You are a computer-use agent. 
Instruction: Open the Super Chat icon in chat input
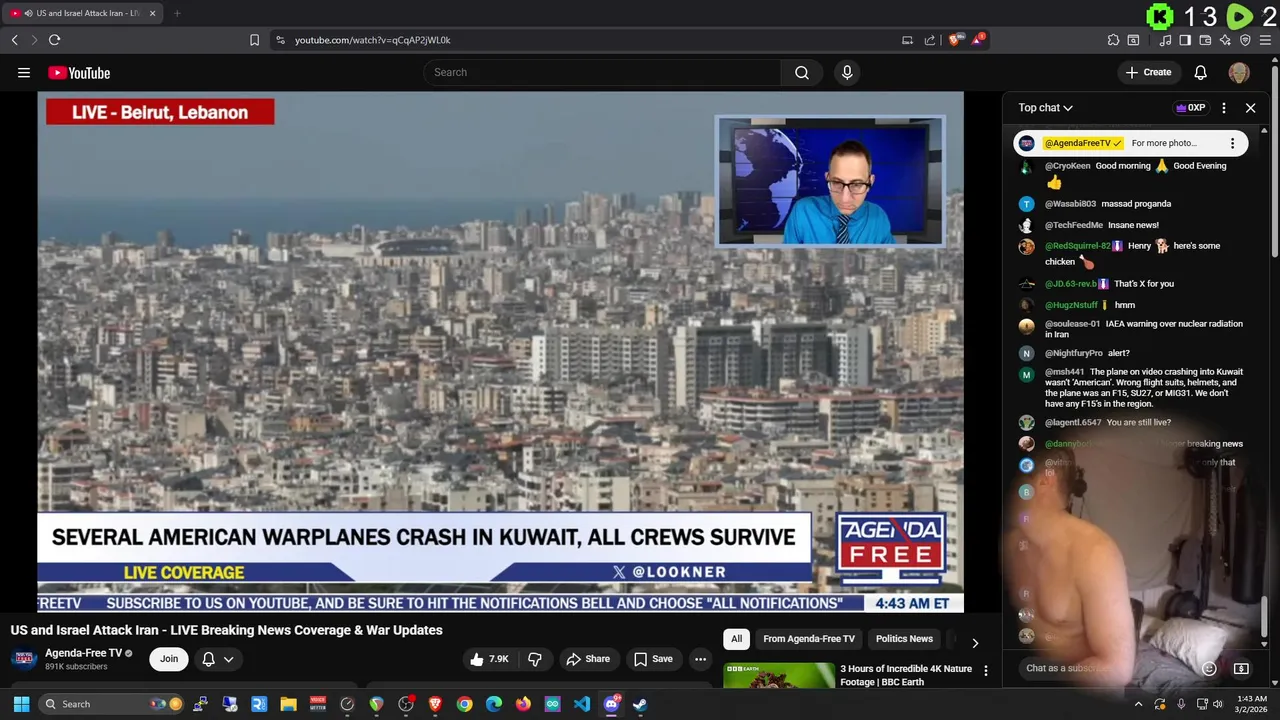coord(1241,668)
